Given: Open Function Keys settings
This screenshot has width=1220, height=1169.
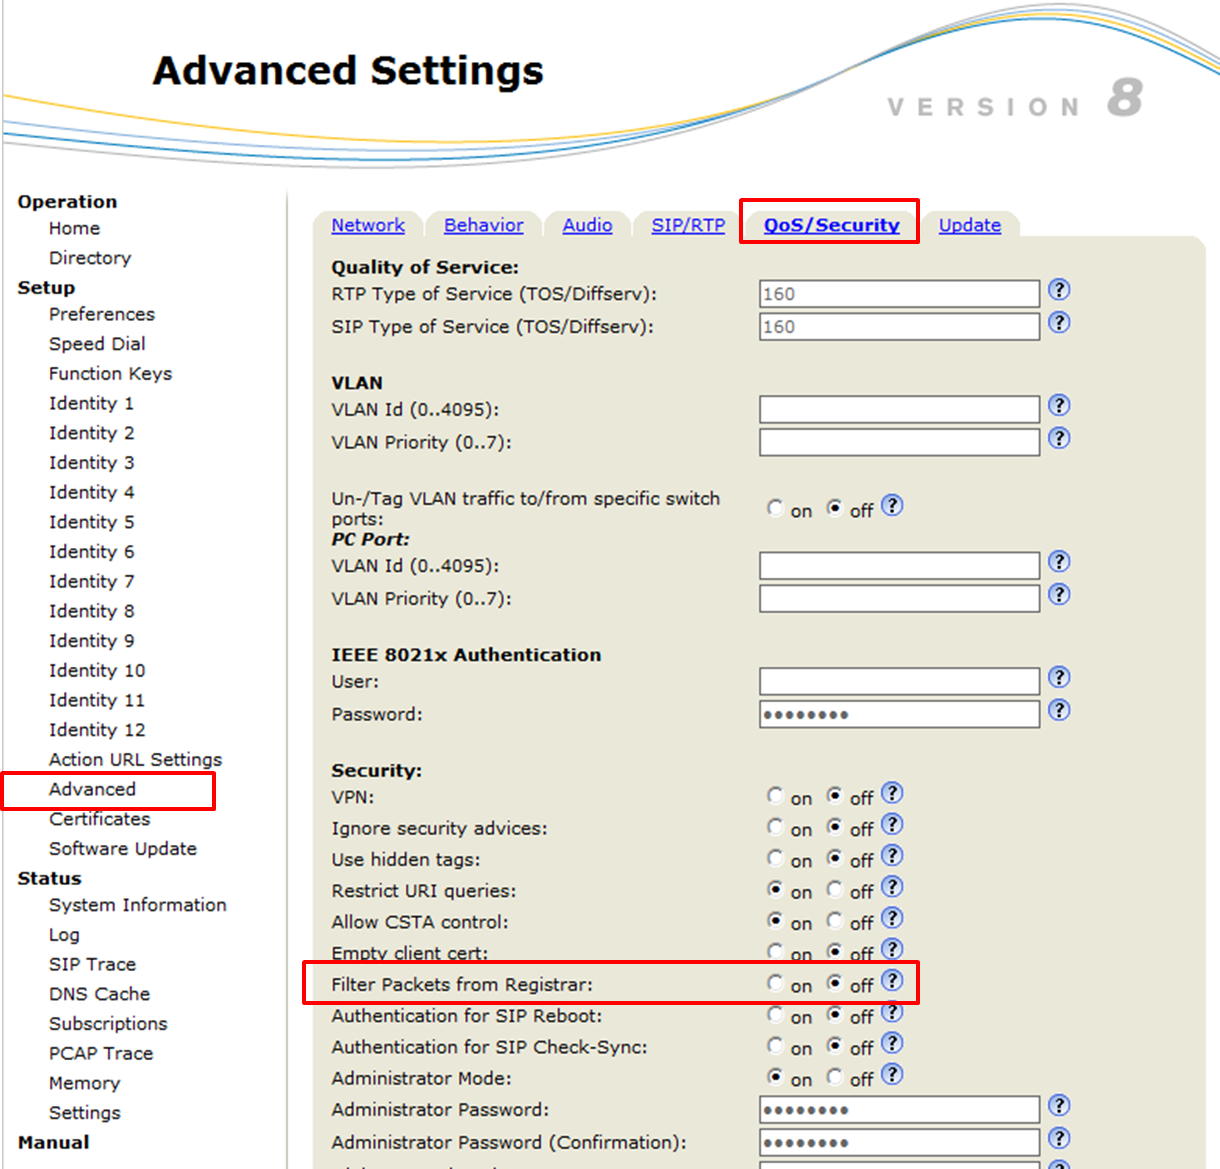Looking at the screenshot, I should coord(110,373).
